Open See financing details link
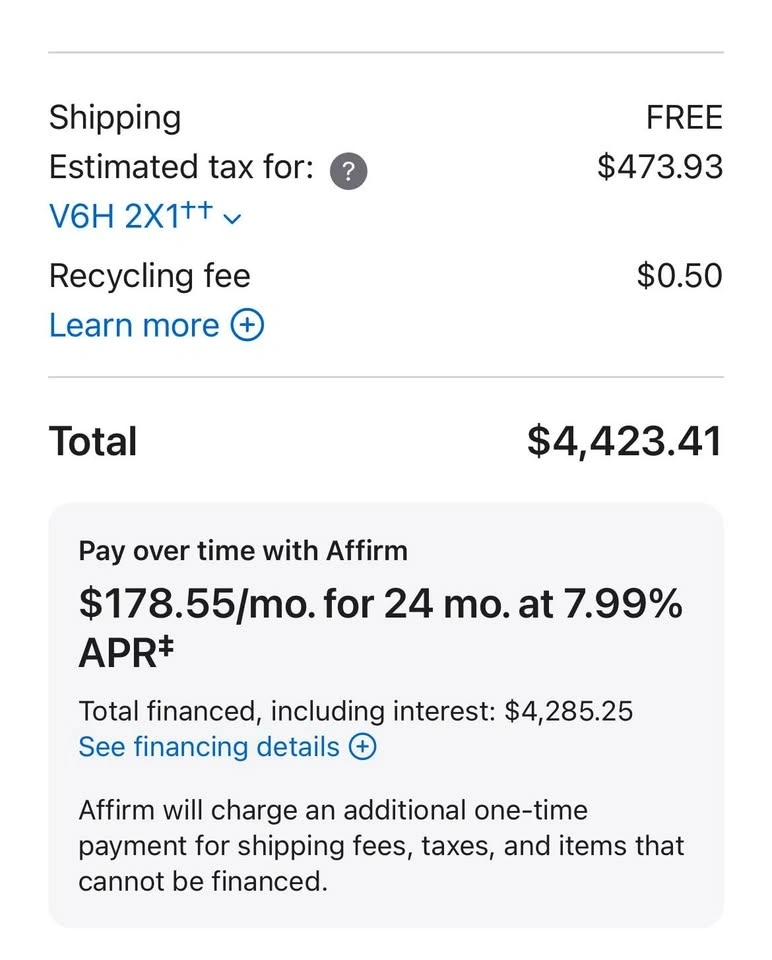 (209, 747)
